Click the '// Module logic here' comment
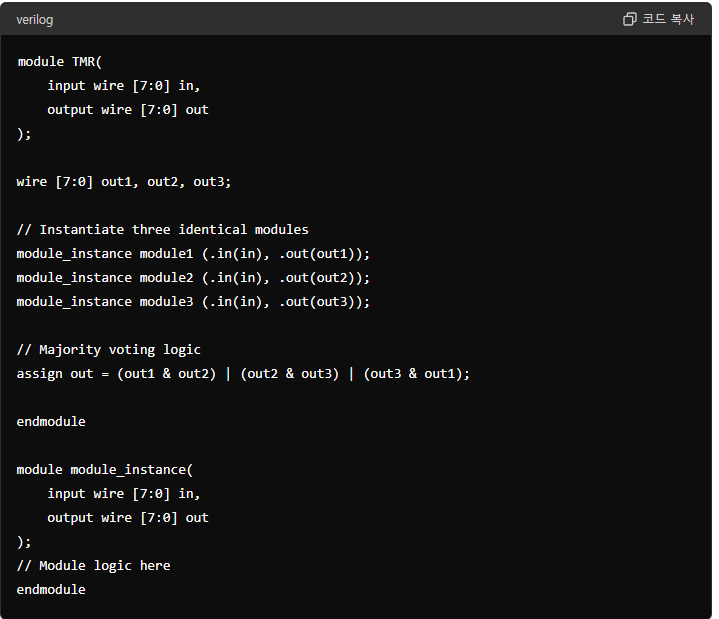Image resolution: width=719 pixels, height=619 pixels. tap(94, 566)
